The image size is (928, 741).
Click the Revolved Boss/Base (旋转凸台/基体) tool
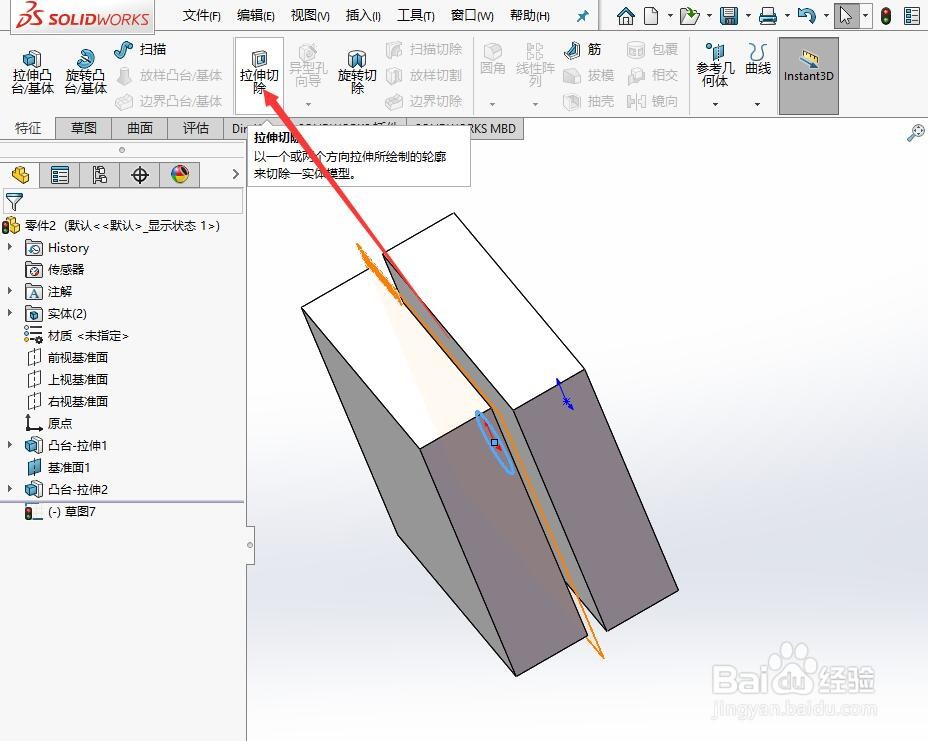[85, 72]
